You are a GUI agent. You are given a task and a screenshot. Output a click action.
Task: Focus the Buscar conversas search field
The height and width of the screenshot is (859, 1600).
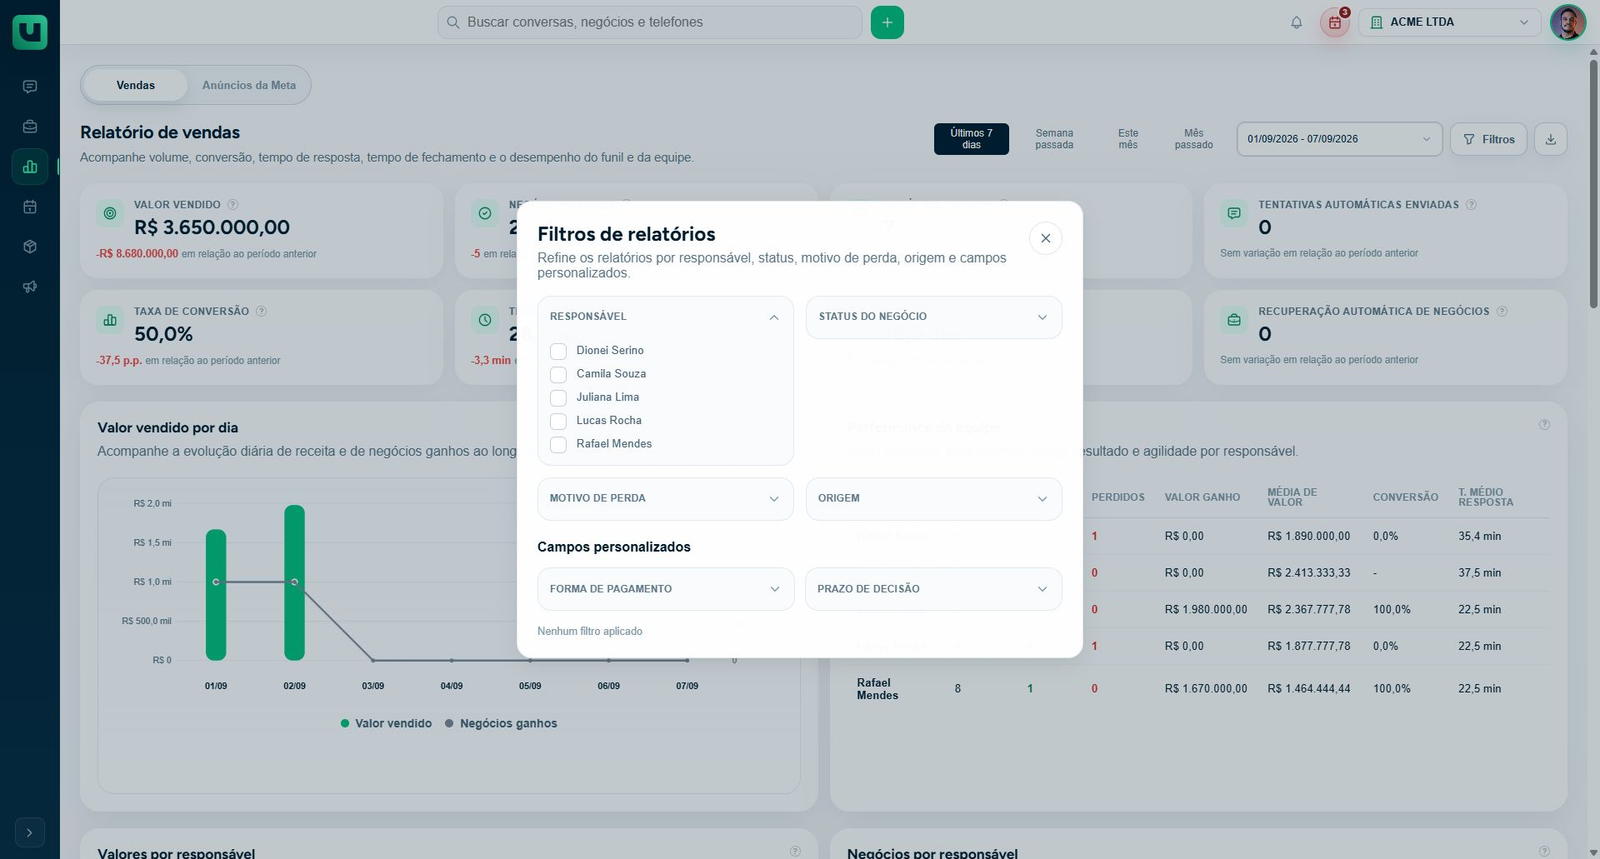click(650, 22)
